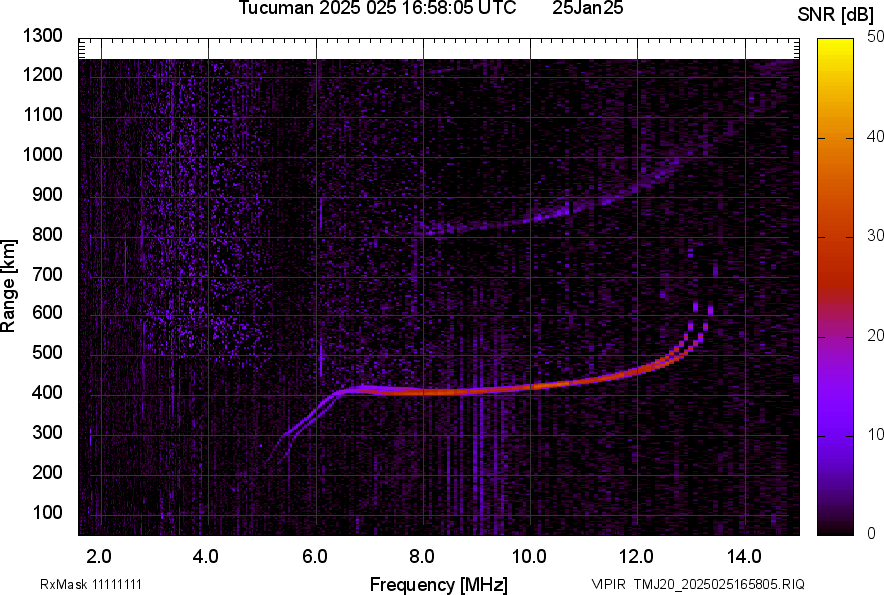Click the range tick label '800'
The height and width of the screenshot is (595, 884).
click(x=47, y=234)
